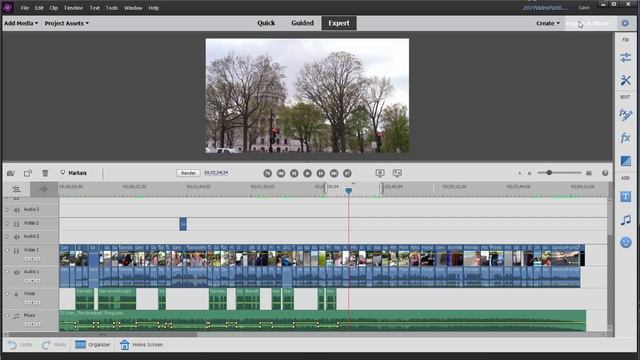Toggle the Music track note icon

(x=17, y=316)
